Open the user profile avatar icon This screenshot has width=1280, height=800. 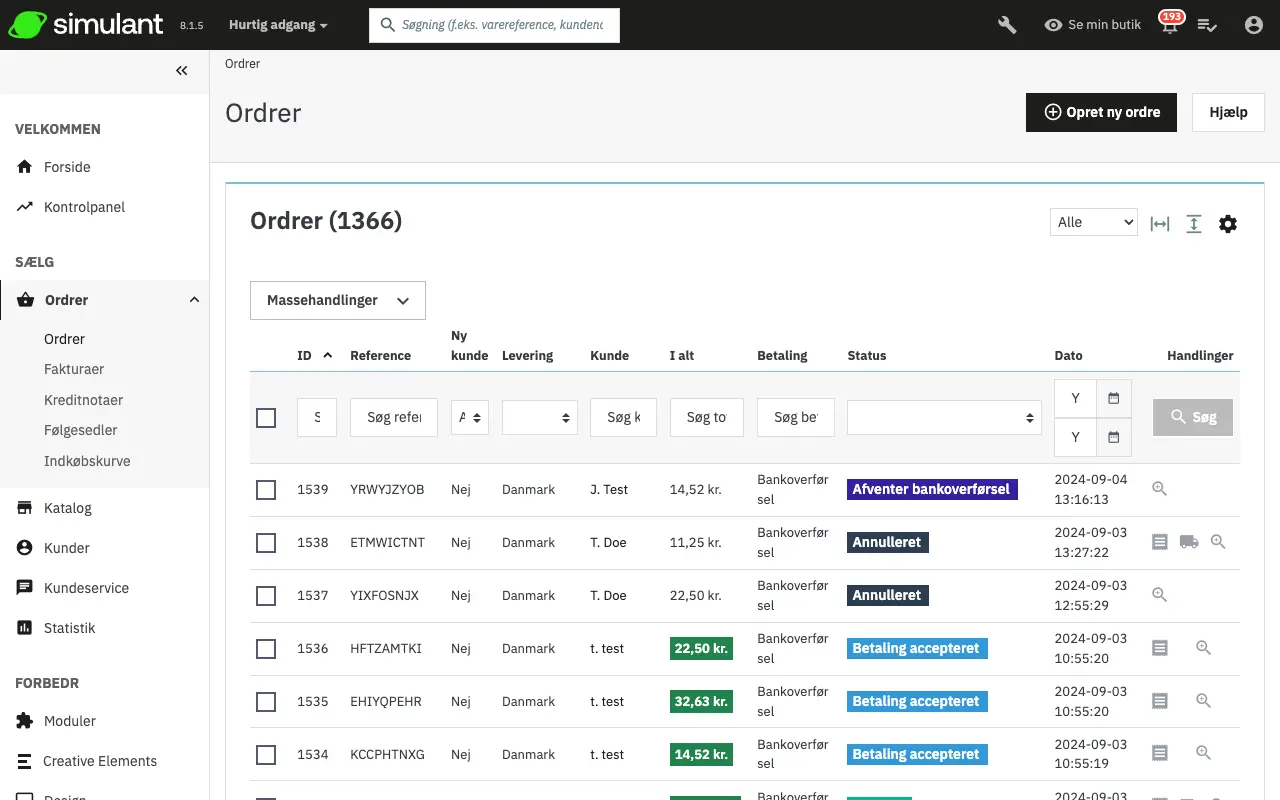click(x=1254, y=25)
